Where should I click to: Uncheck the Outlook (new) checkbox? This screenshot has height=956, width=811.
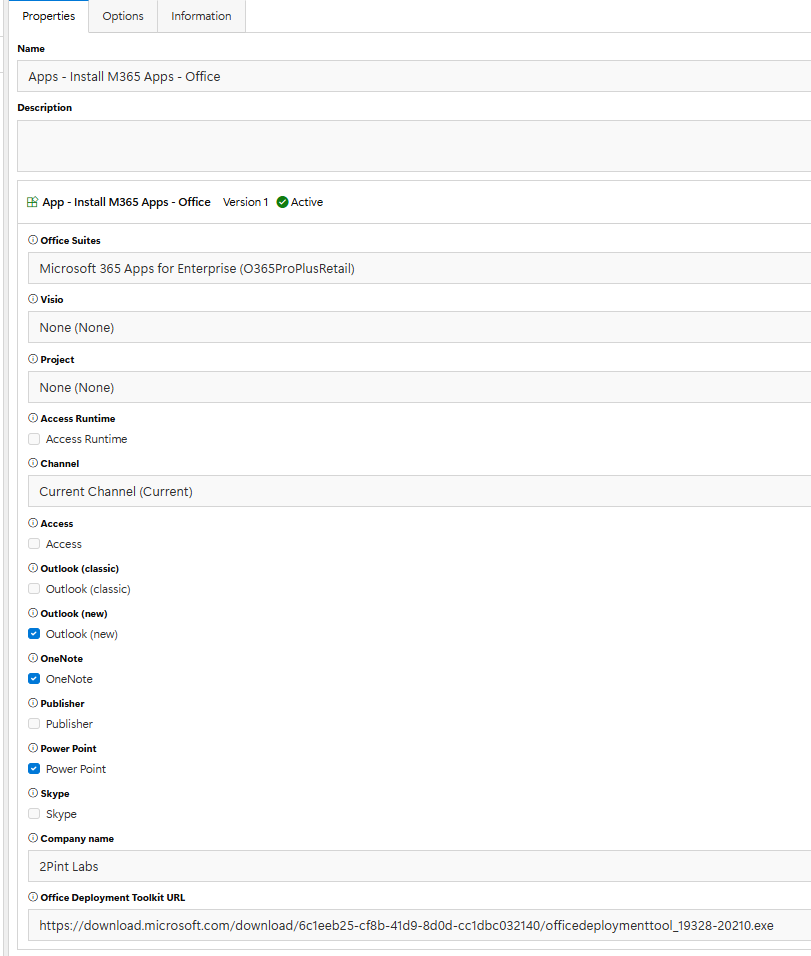coord(34,634)
